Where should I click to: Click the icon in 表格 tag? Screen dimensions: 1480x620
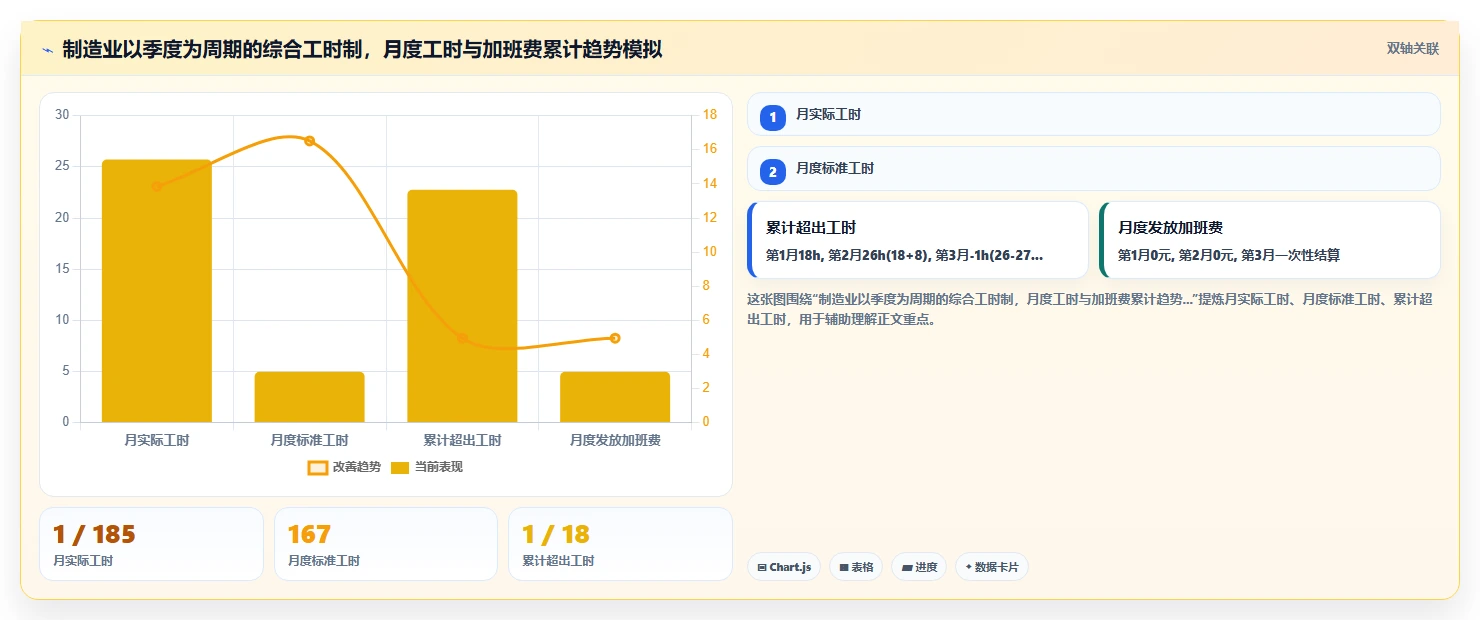pyautogui.click(x=844, y=567)
